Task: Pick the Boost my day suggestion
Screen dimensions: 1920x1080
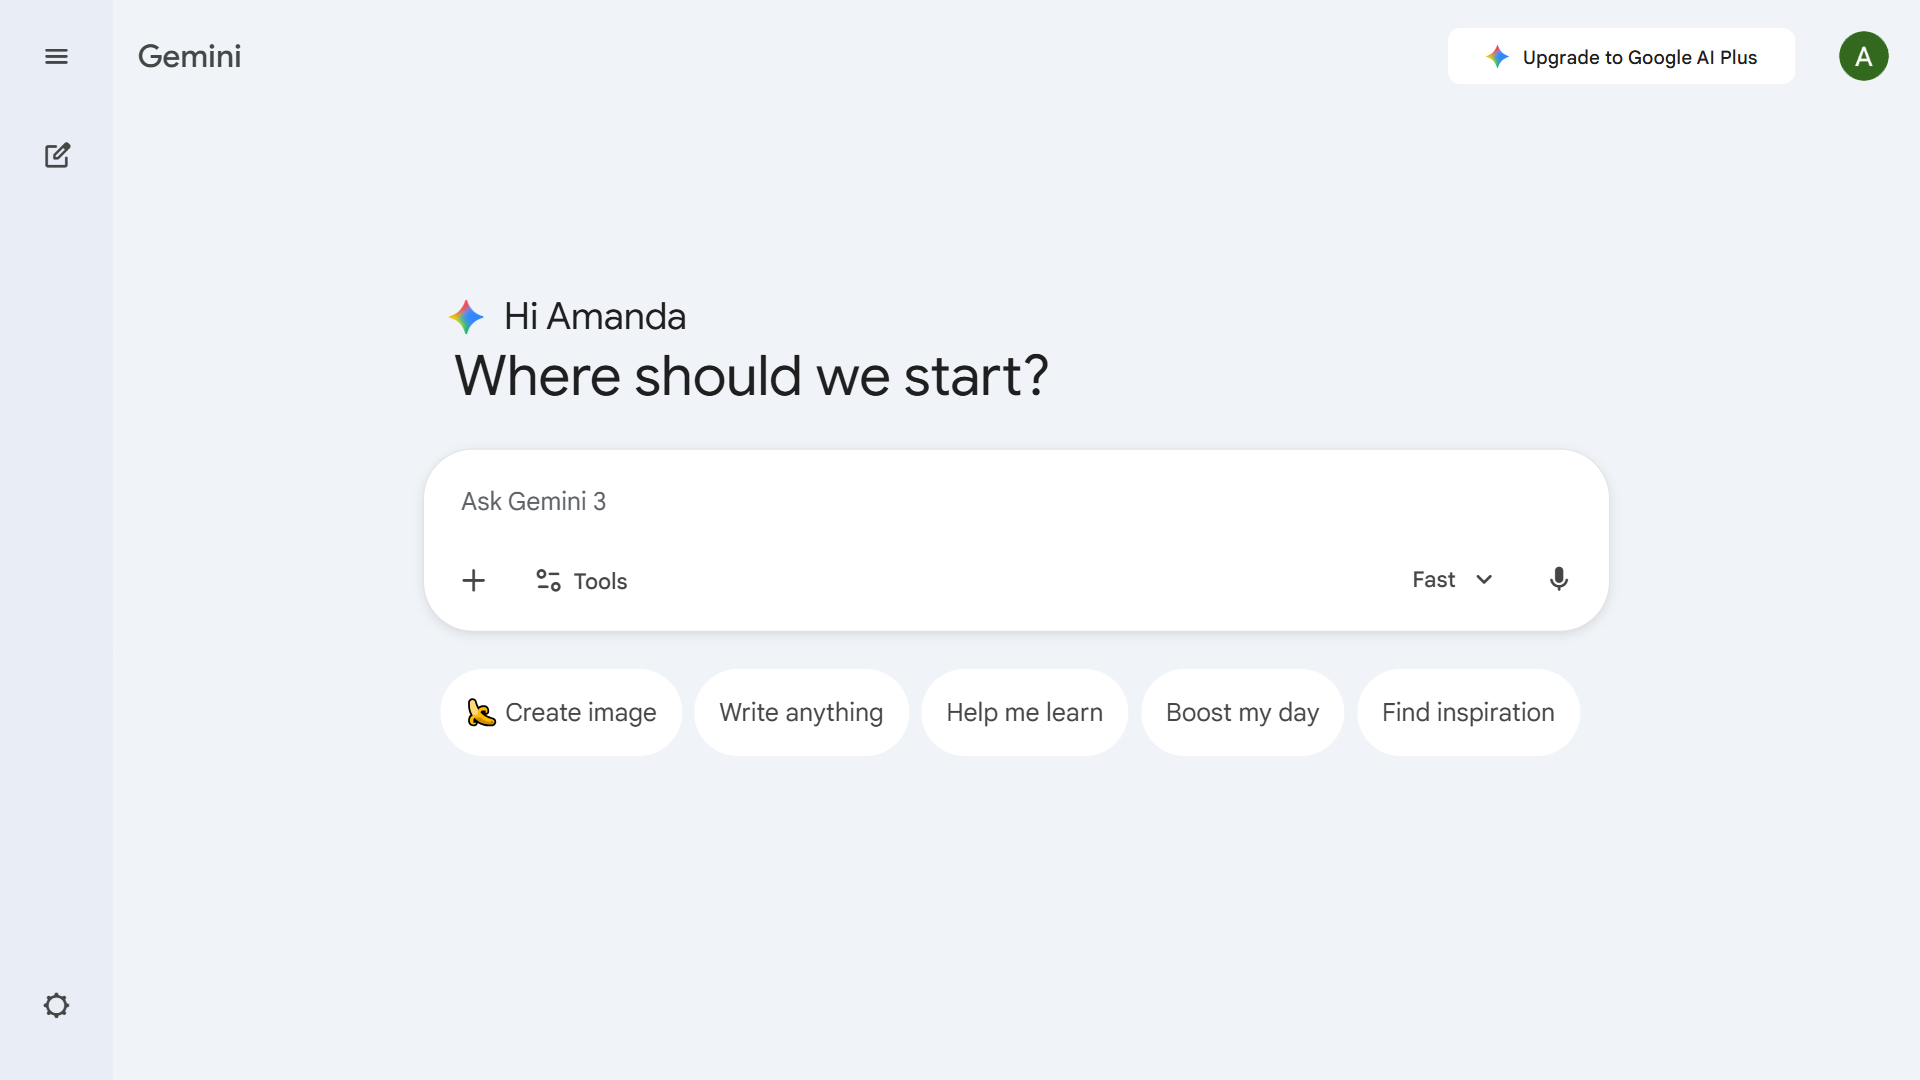Action: coord(1241,712)
